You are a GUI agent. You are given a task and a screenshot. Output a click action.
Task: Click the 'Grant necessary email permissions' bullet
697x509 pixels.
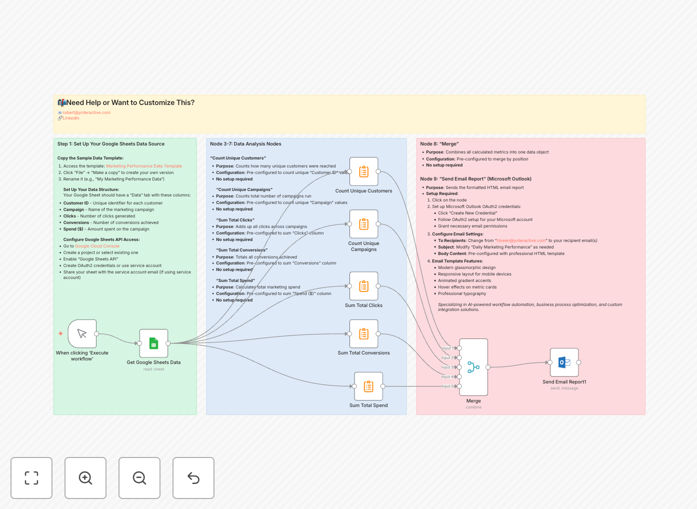(x=473, y=226)
